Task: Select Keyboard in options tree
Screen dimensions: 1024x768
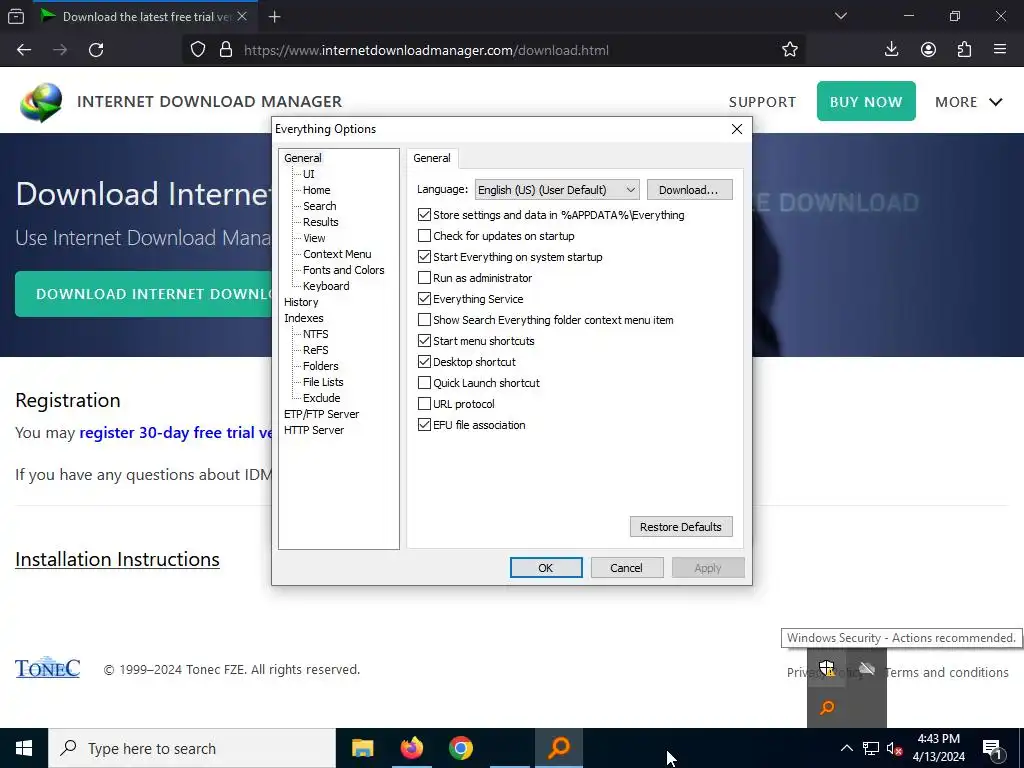Action: click(326, 286)
